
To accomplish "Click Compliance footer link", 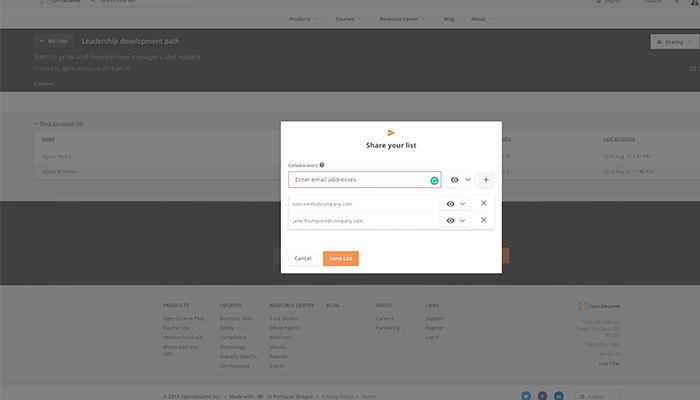I will 233,338.
